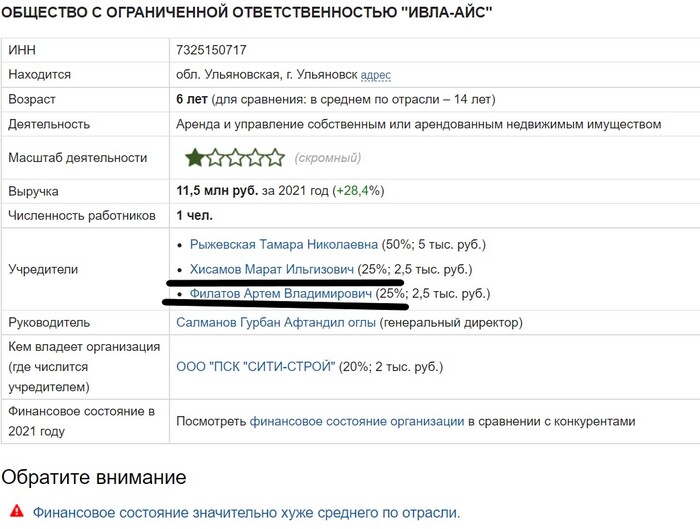Click the revenue value '11,5 млн руб.'
The width and height of the screenshot is (700, 529).
point(217,191)
